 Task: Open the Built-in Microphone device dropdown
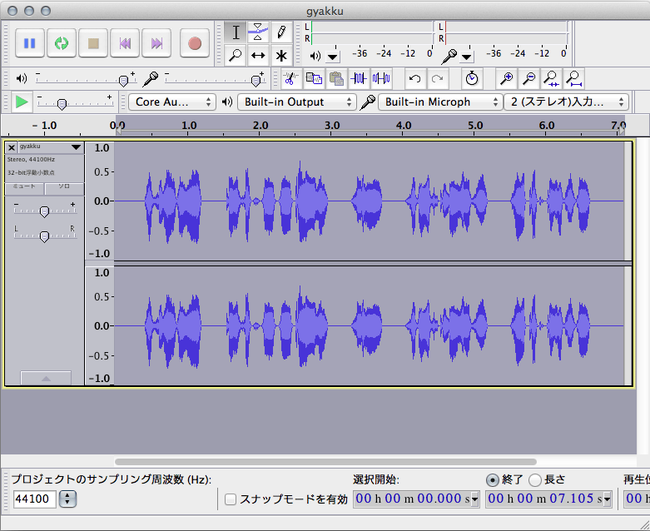440,102
